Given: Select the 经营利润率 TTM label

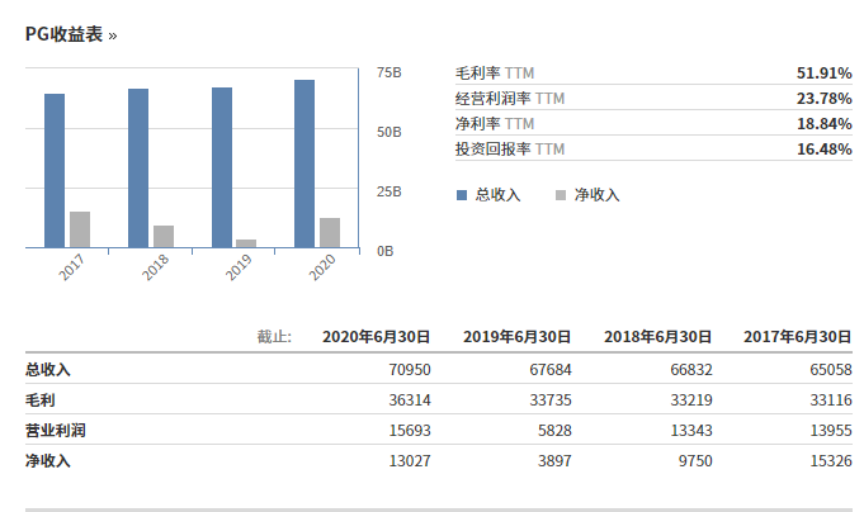Looking at the screenshot, I should tap(510, 99).
